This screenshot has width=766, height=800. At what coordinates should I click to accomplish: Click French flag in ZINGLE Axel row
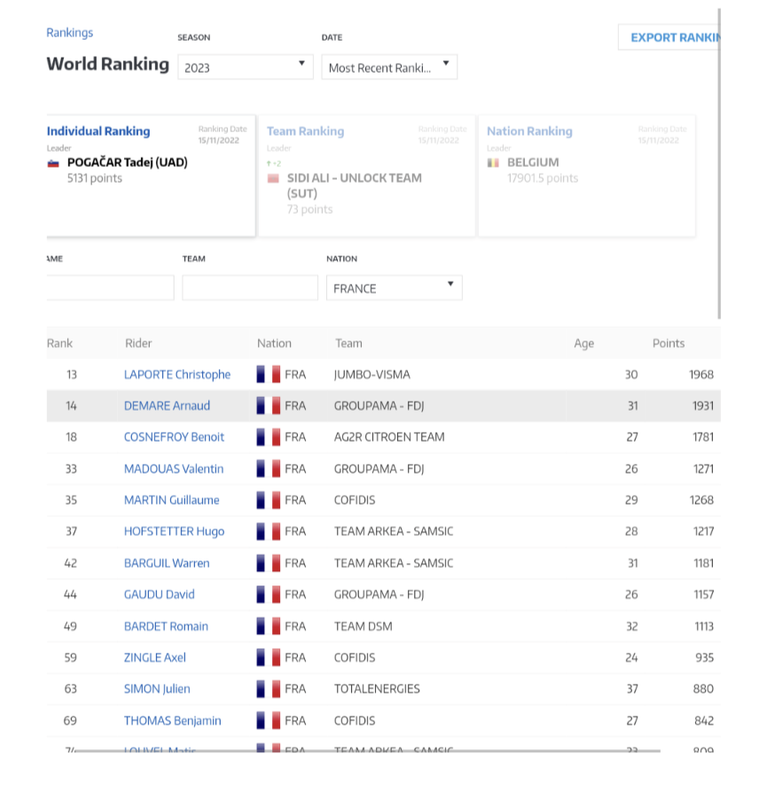(268, 658)
